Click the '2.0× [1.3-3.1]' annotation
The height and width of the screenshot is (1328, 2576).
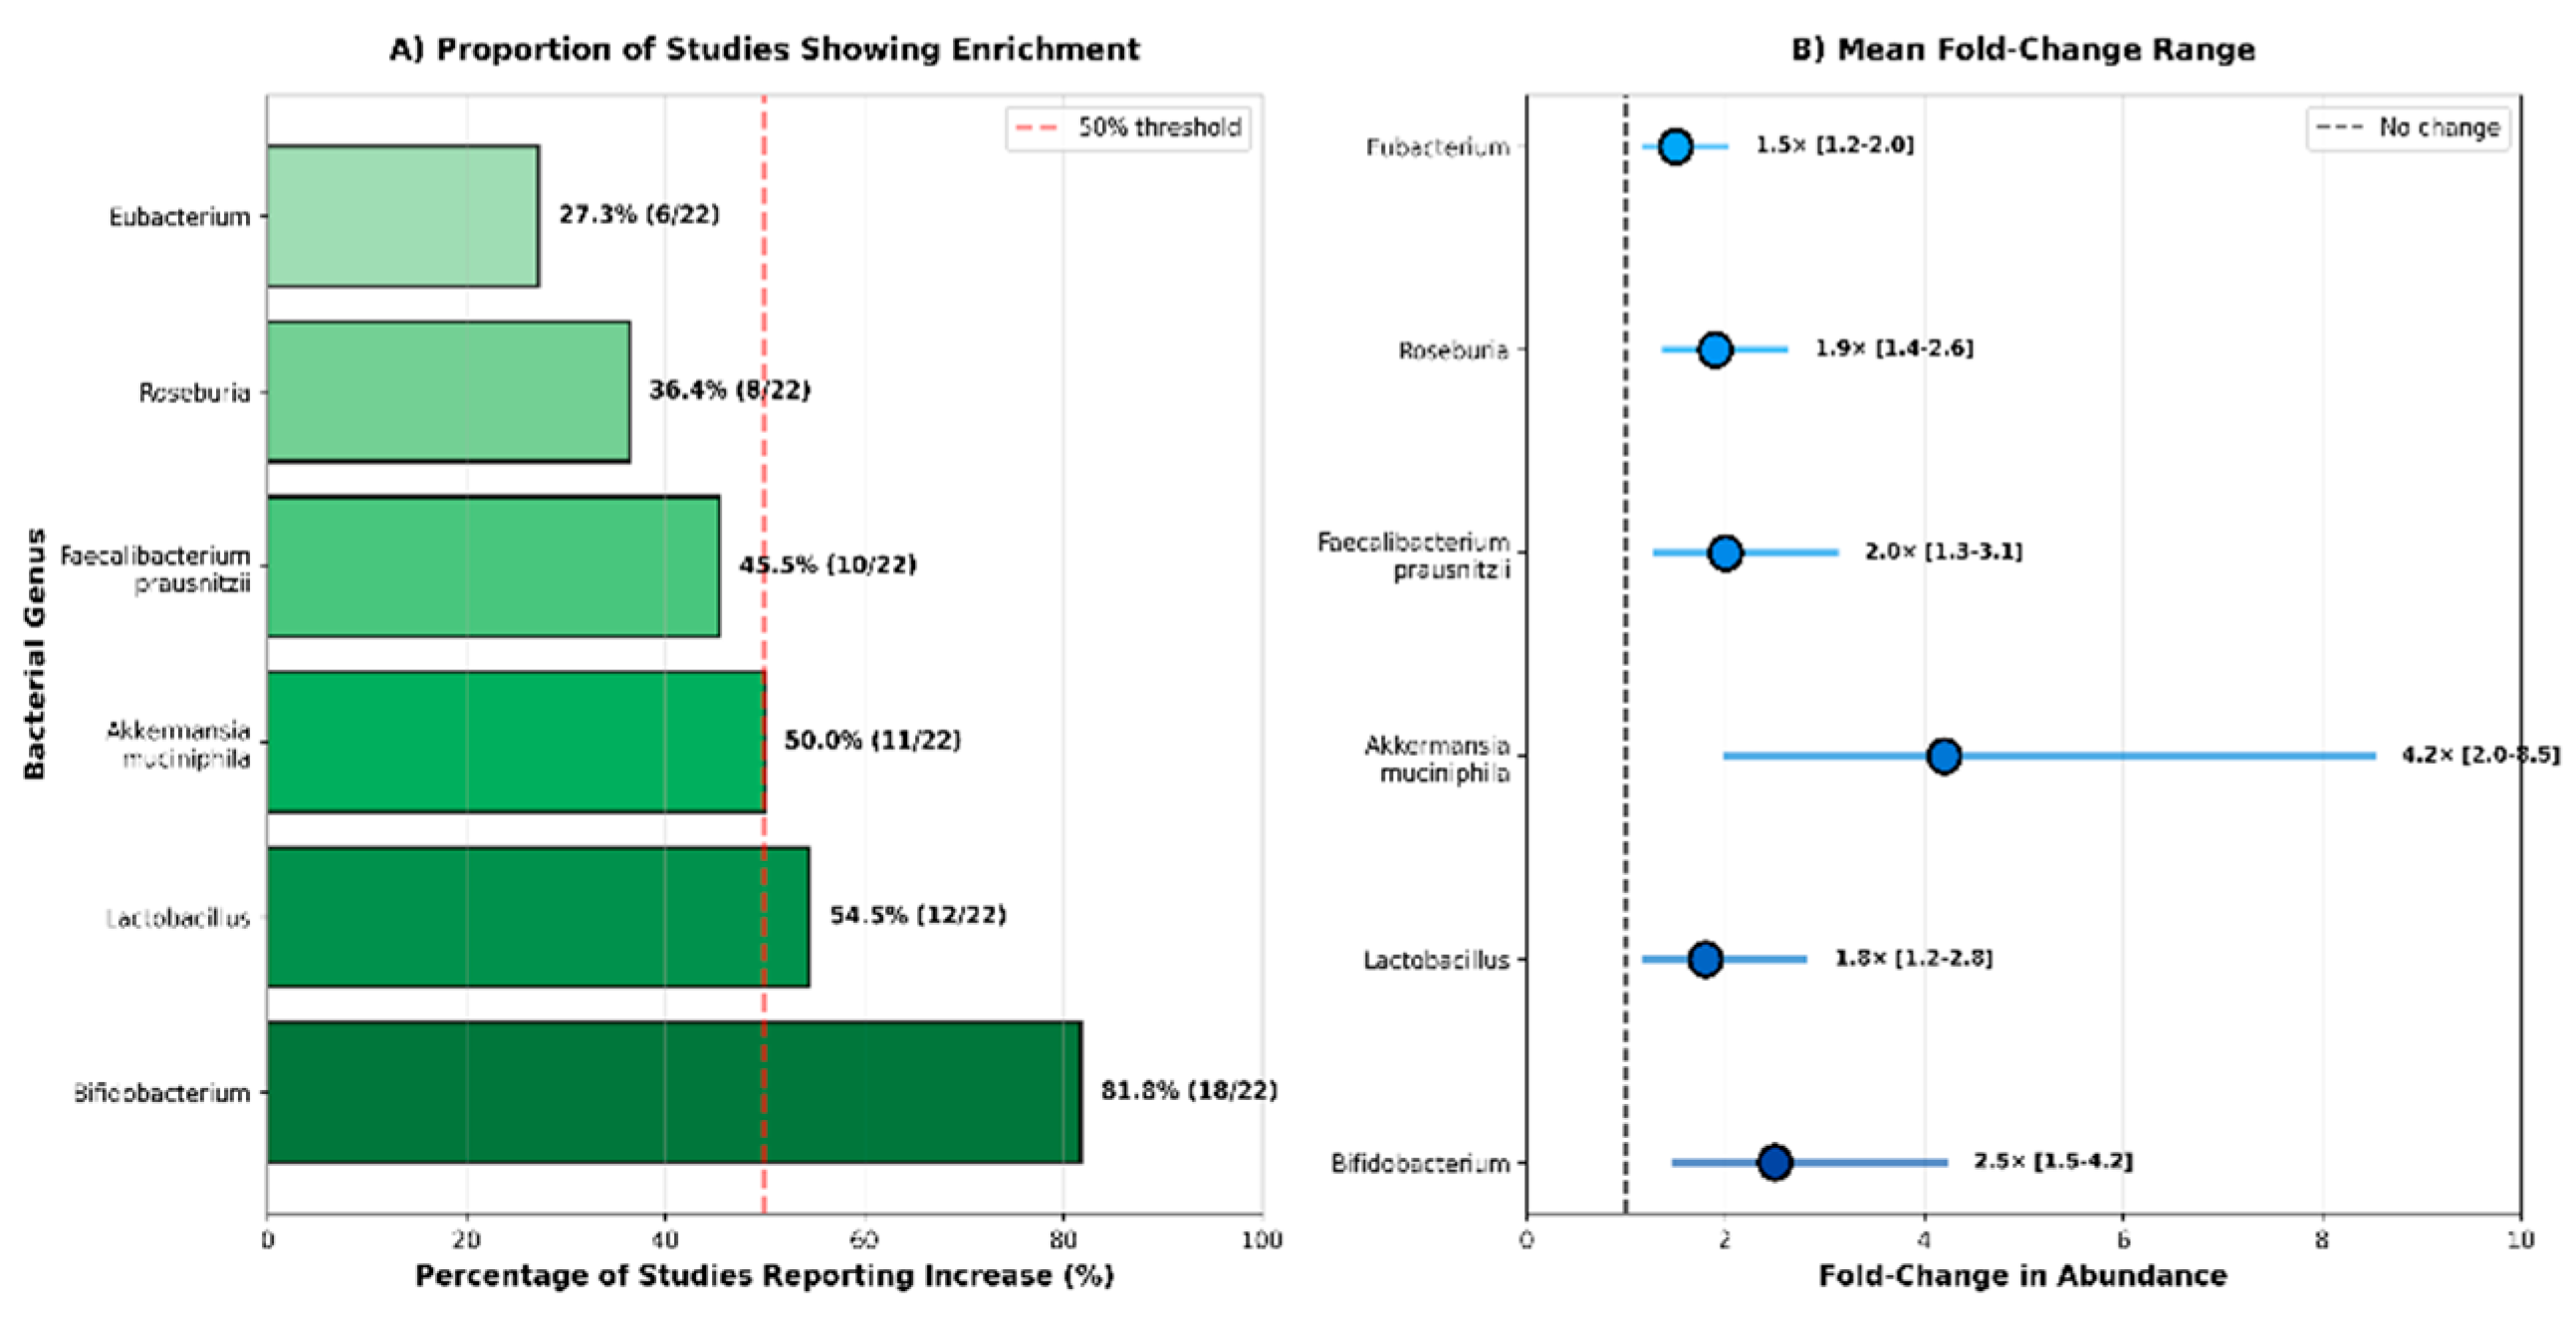(x=1943, y=551)
